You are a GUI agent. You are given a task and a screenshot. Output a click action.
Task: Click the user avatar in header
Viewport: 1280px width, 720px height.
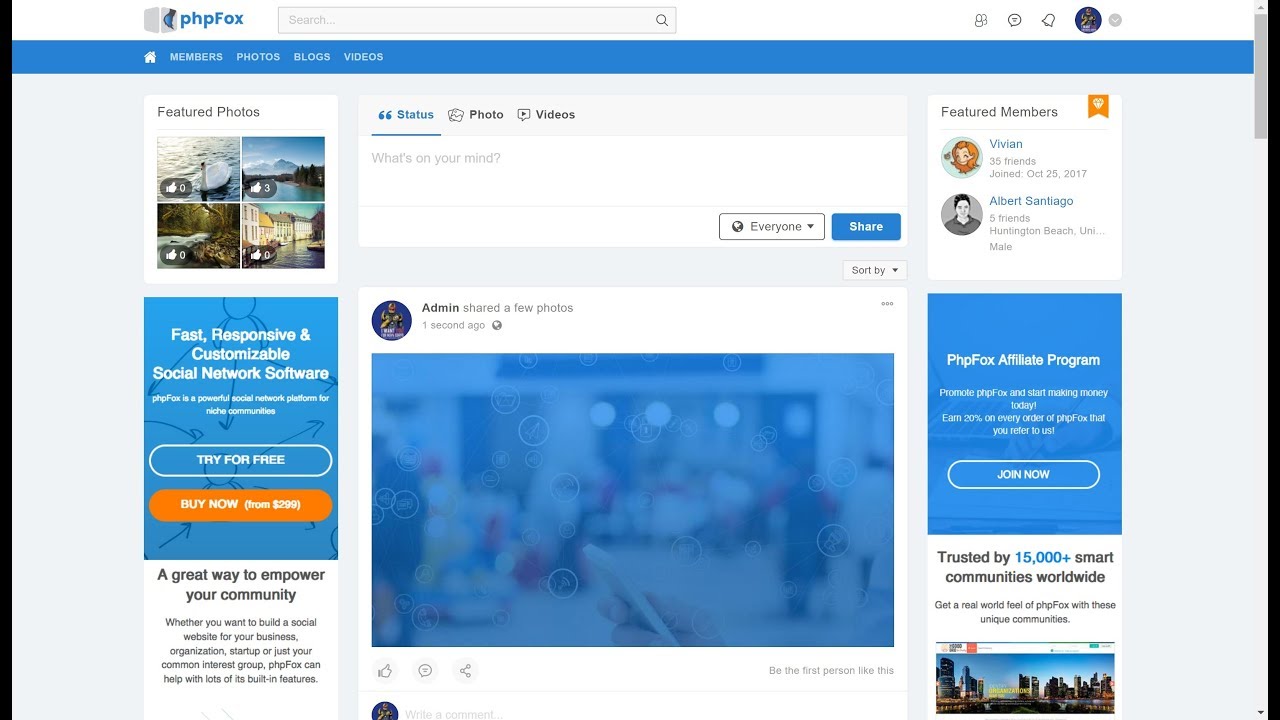coord(1088,20)
